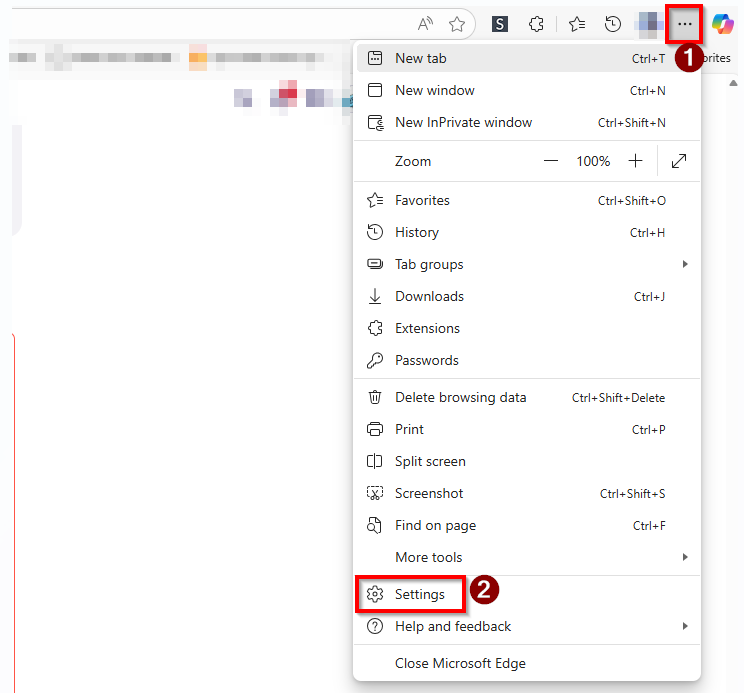Viewport: 744px width, 693px height.
Task: Expand Help and feedback submenu
Action: point(527,627)
